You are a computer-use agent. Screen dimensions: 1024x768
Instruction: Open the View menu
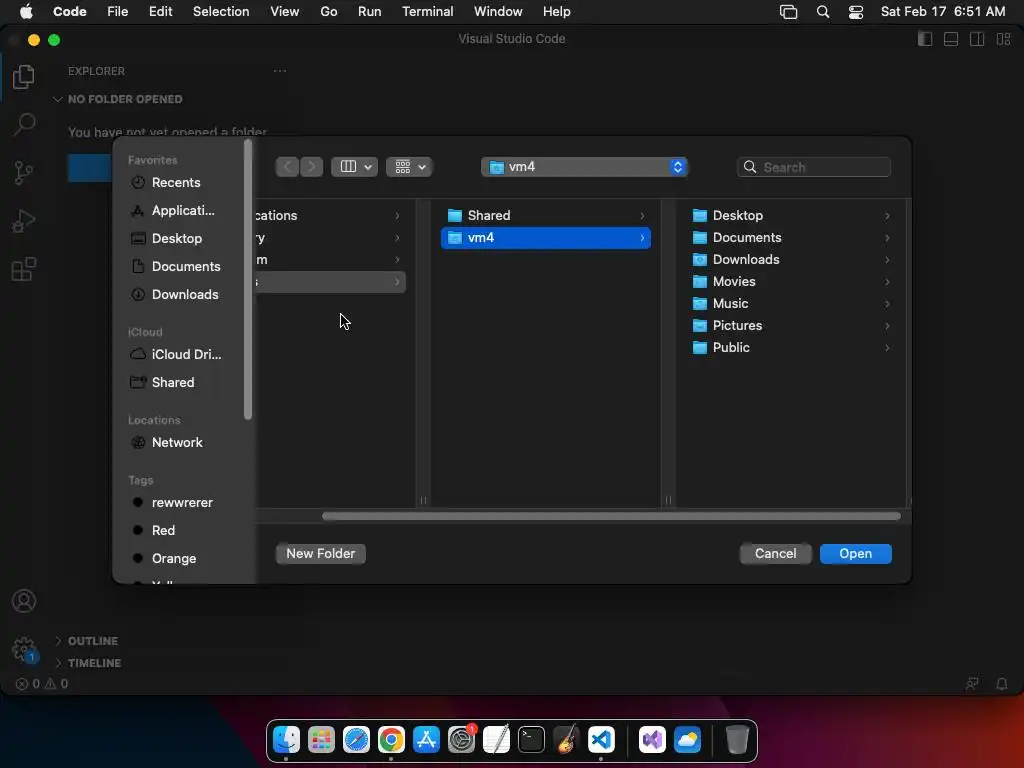pyautogui.click(x=285, y=12)
